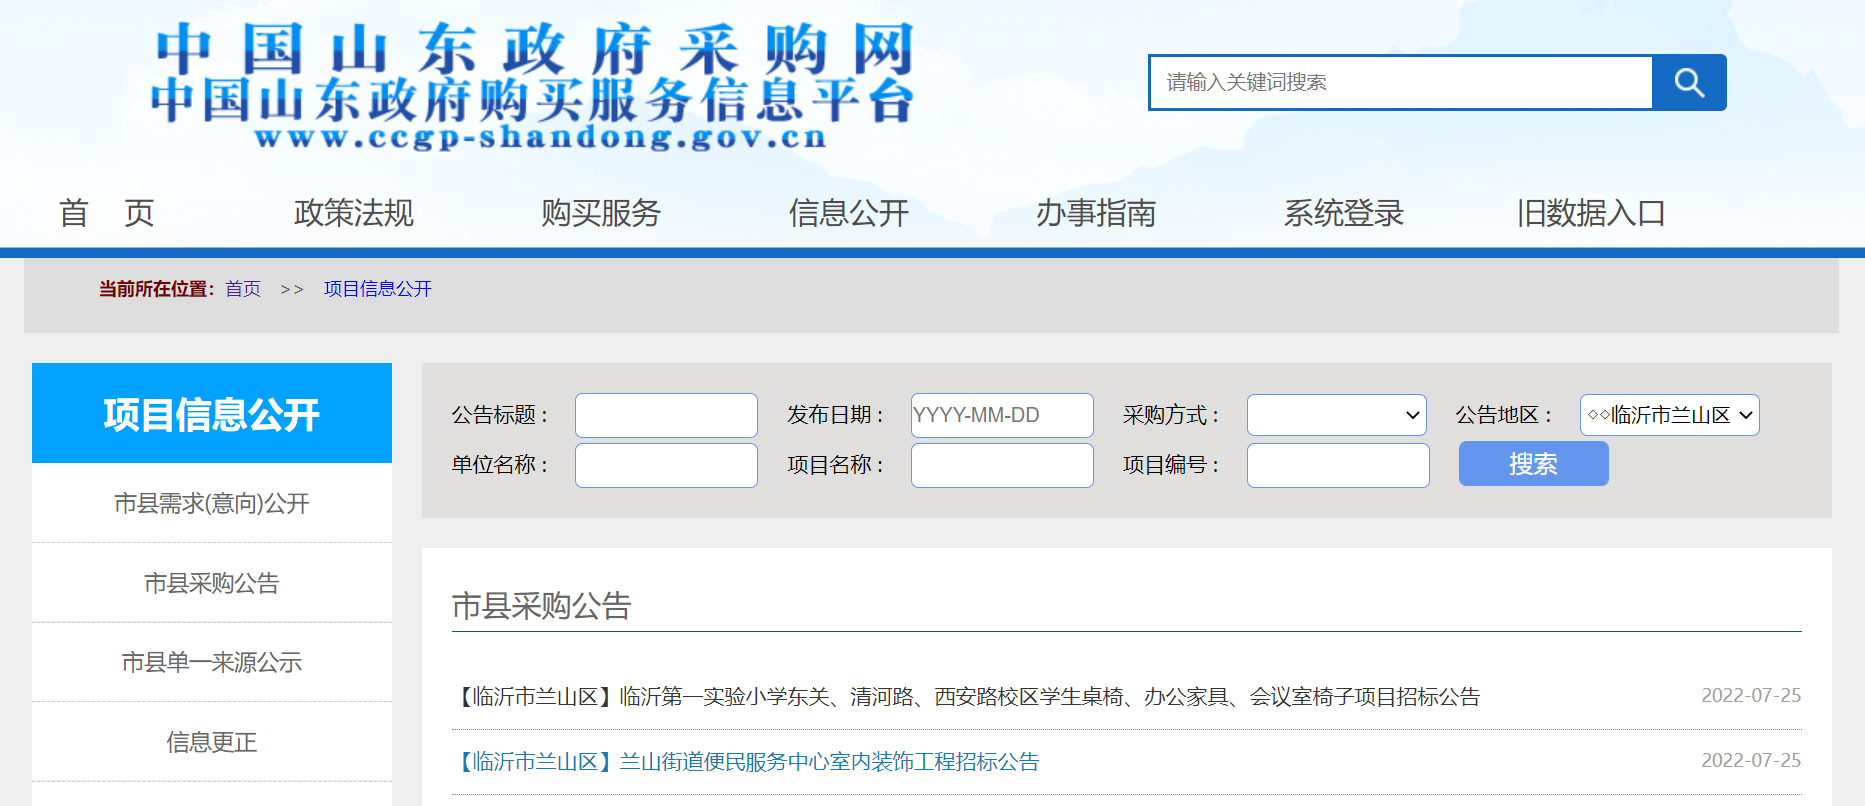Open sidebar item 市县采购公告
1865x806 pixels.
pos(212,583)
